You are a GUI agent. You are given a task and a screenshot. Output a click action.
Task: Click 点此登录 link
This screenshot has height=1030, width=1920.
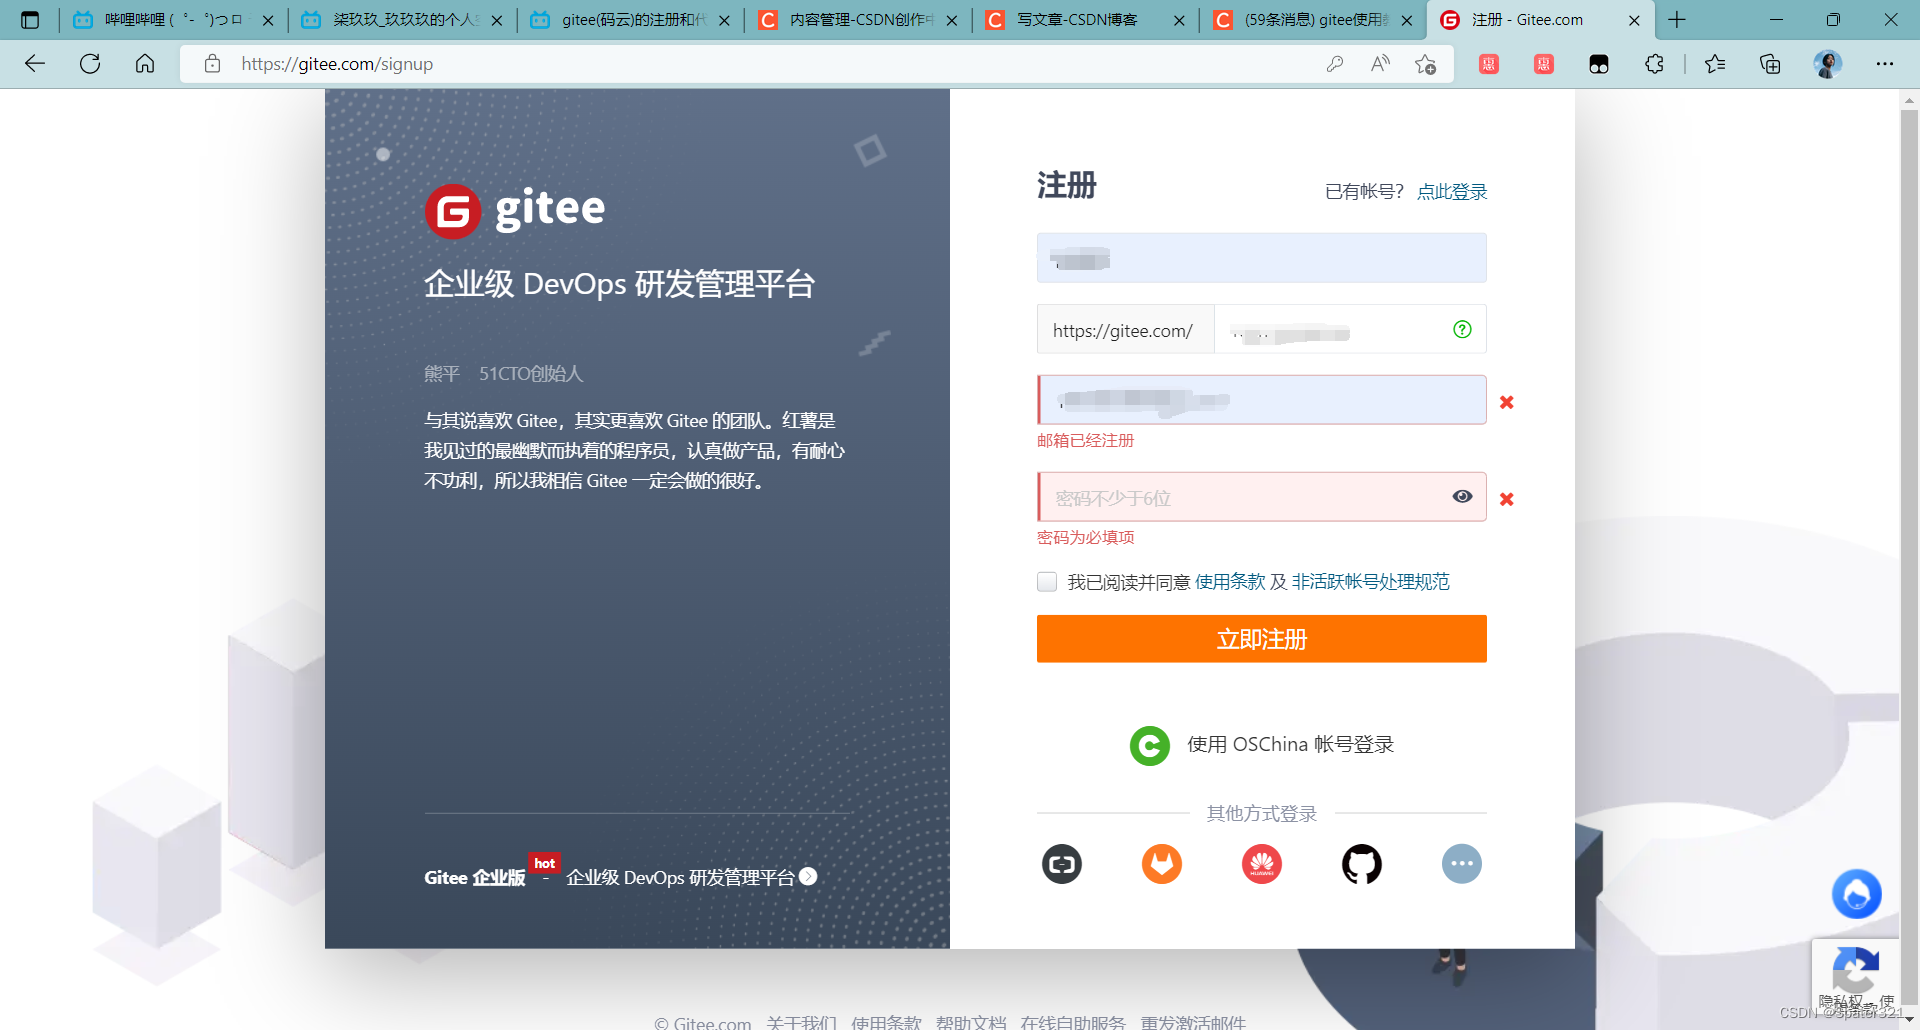coord(1452,192)
